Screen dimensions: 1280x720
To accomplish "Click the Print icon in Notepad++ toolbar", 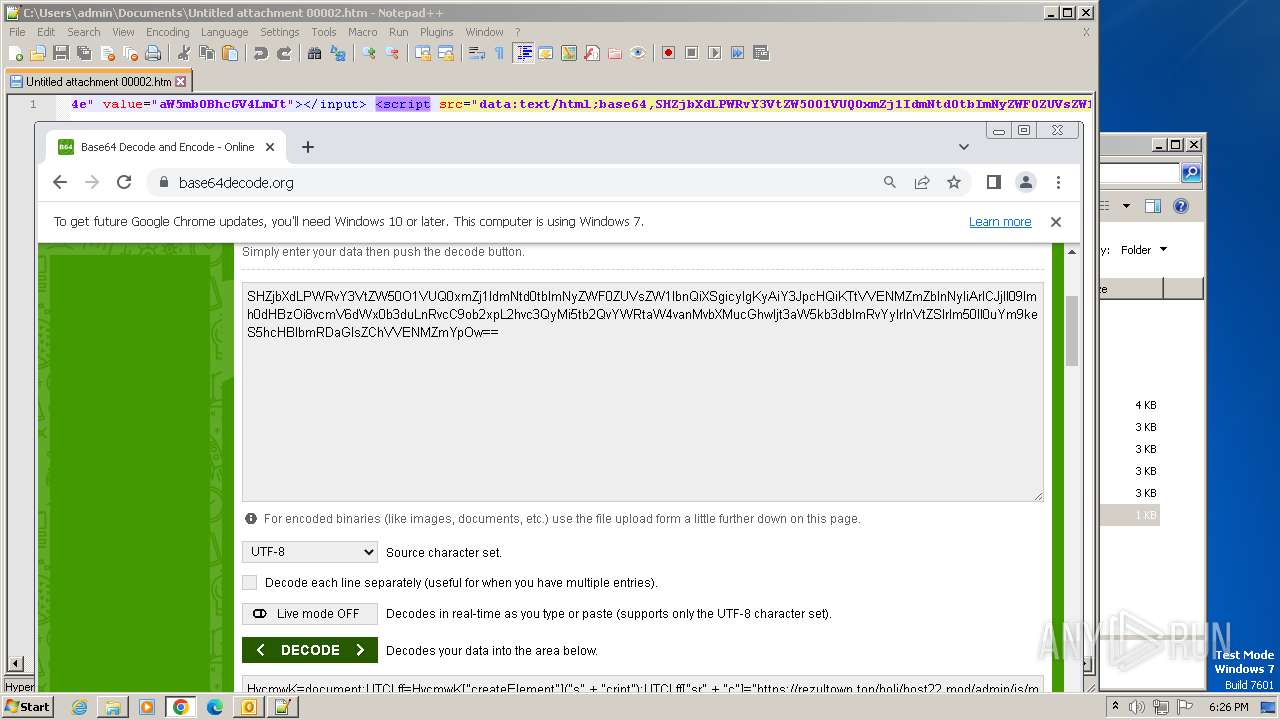I will tap(153, 53).
